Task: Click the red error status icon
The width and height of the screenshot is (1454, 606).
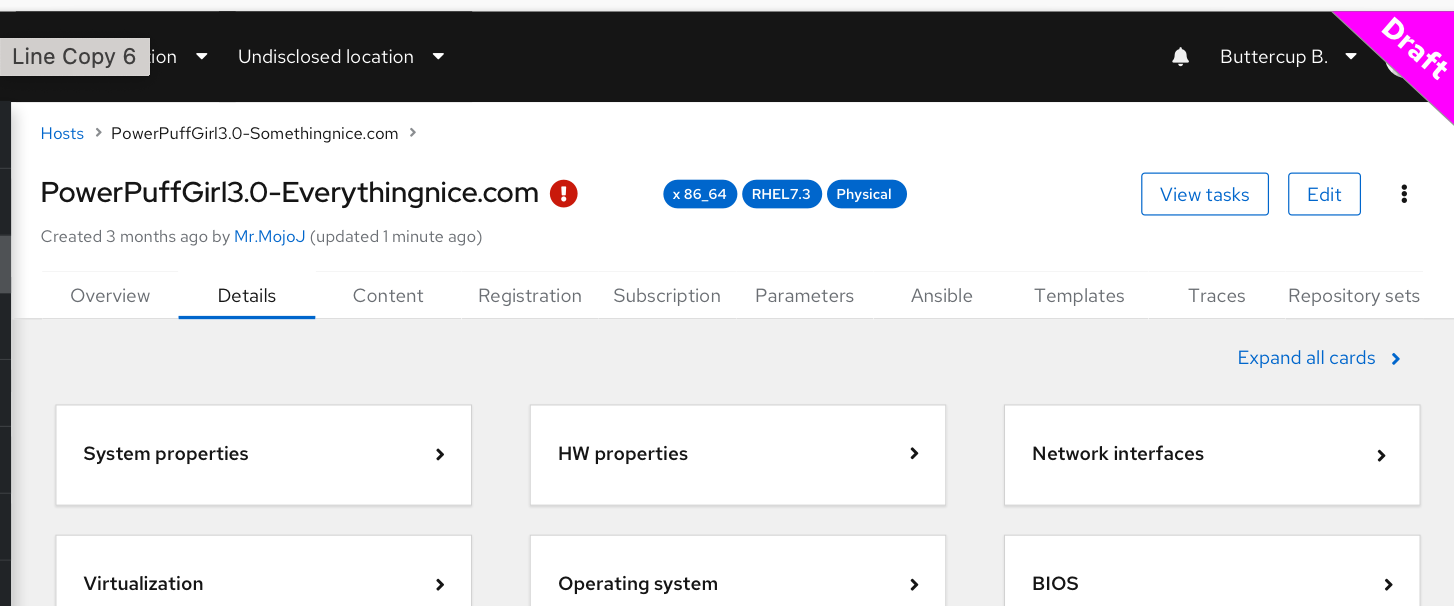Action: click(564, 193)
